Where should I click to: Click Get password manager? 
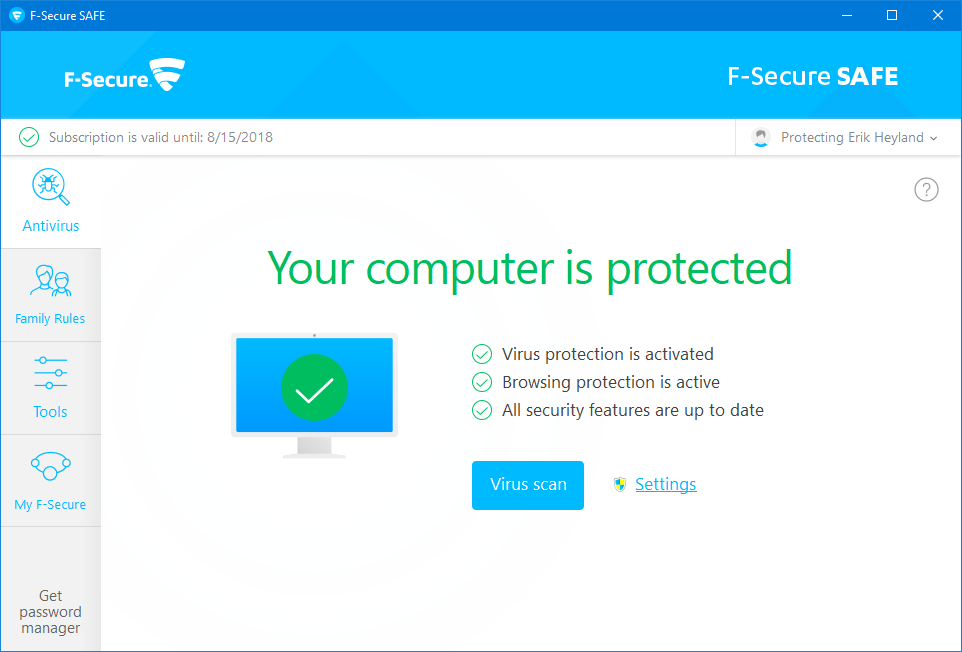pyautogui.click(x=50, y=612)
